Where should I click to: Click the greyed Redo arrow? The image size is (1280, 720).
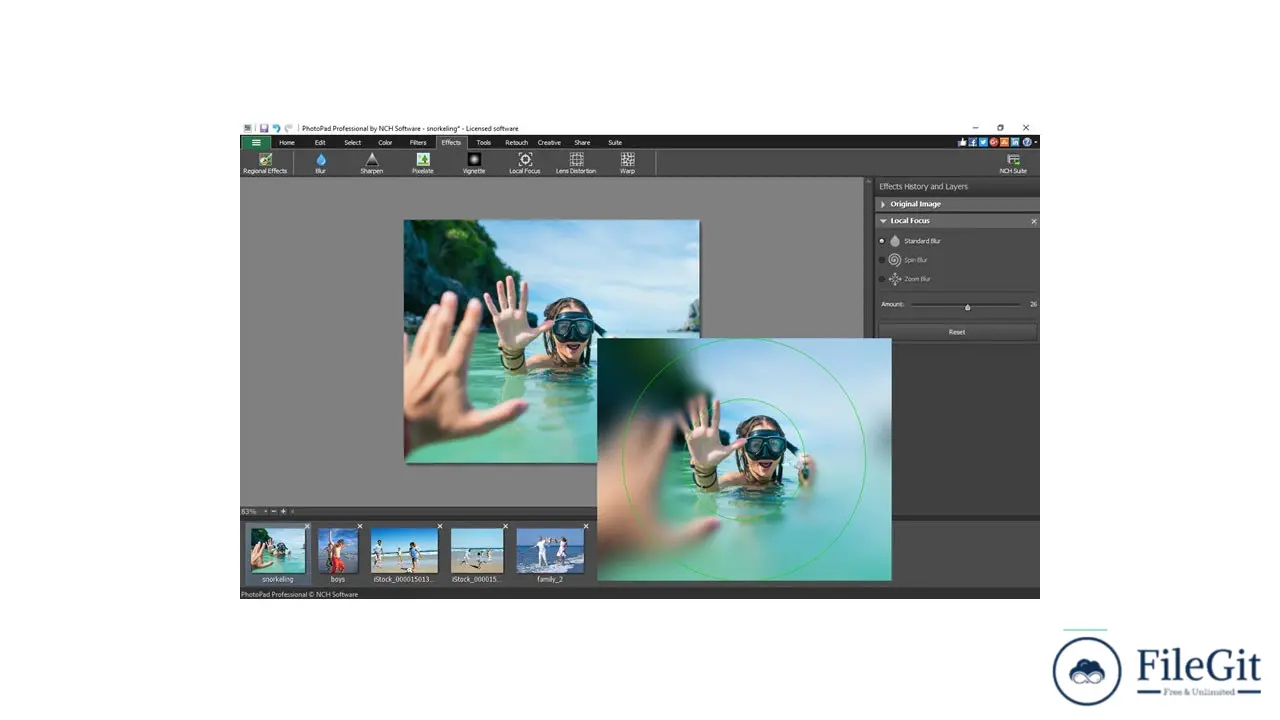click(x=289, y=128)
